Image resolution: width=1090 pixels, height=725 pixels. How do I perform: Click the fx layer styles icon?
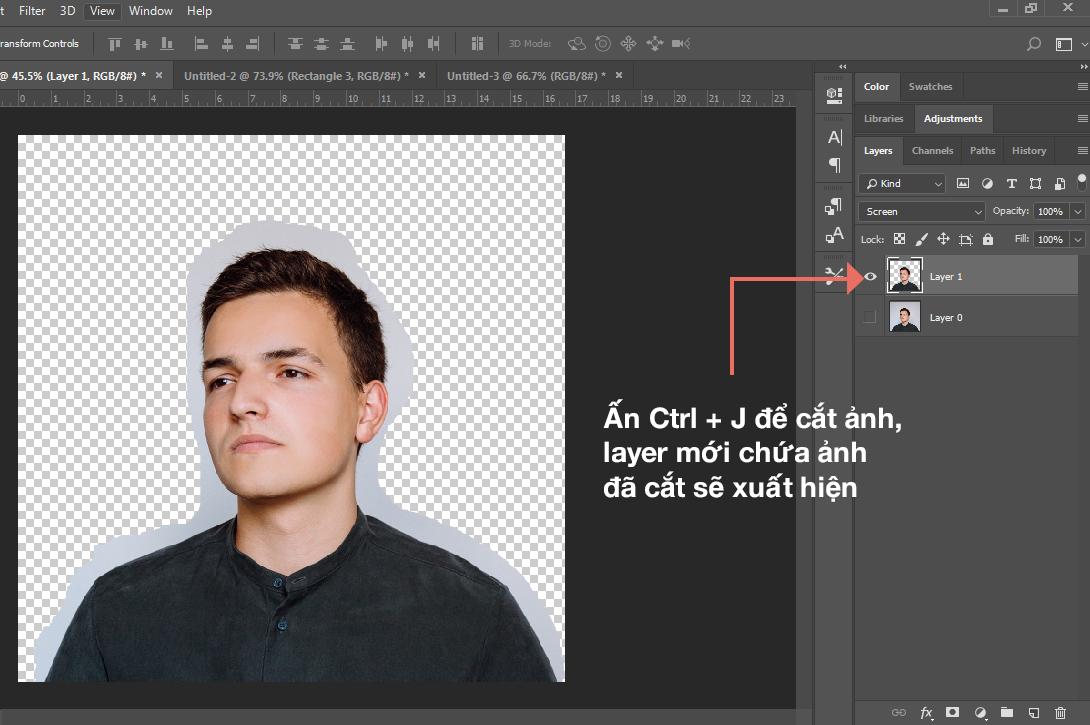pyautogui.click(x=926, y=712)
